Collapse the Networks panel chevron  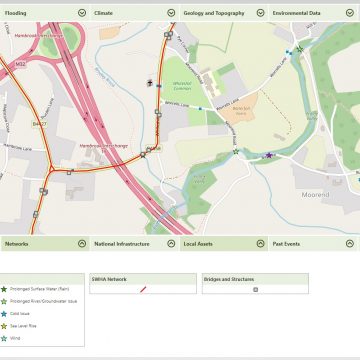click(82, 244)
